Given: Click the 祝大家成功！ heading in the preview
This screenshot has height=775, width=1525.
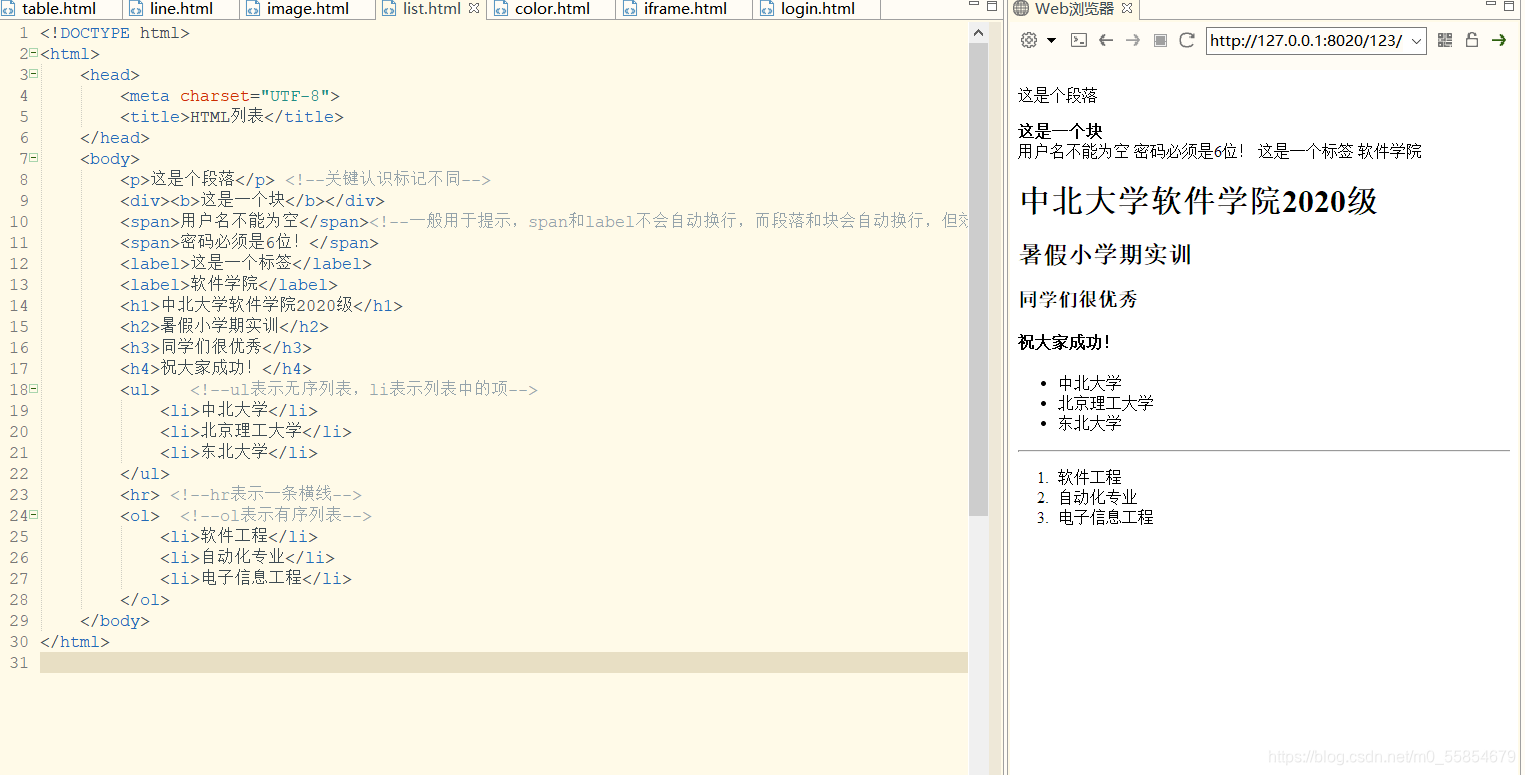Looking at the screenshot, I should pyautogui.click(x=1064, y=342).
